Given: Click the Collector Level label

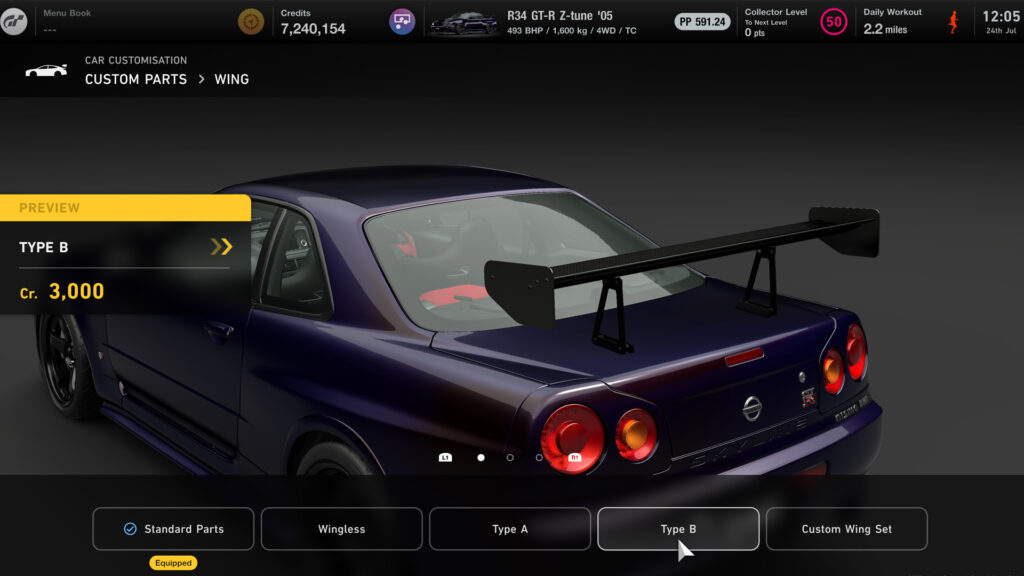Looking at the screenshot, I should click(776, 12).
